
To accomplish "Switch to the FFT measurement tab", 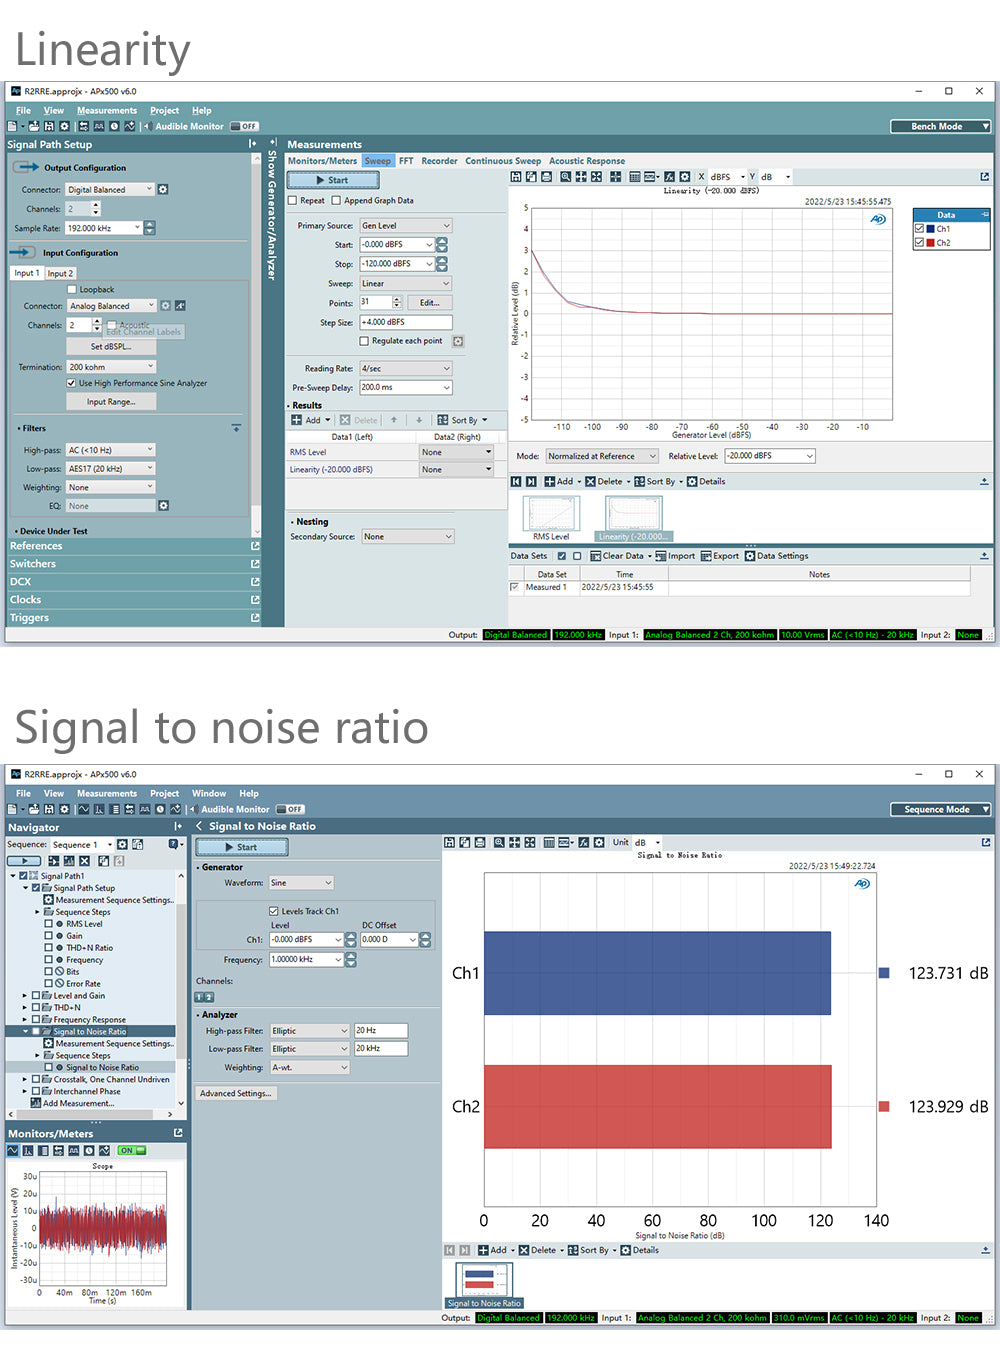I will point(406,161).
